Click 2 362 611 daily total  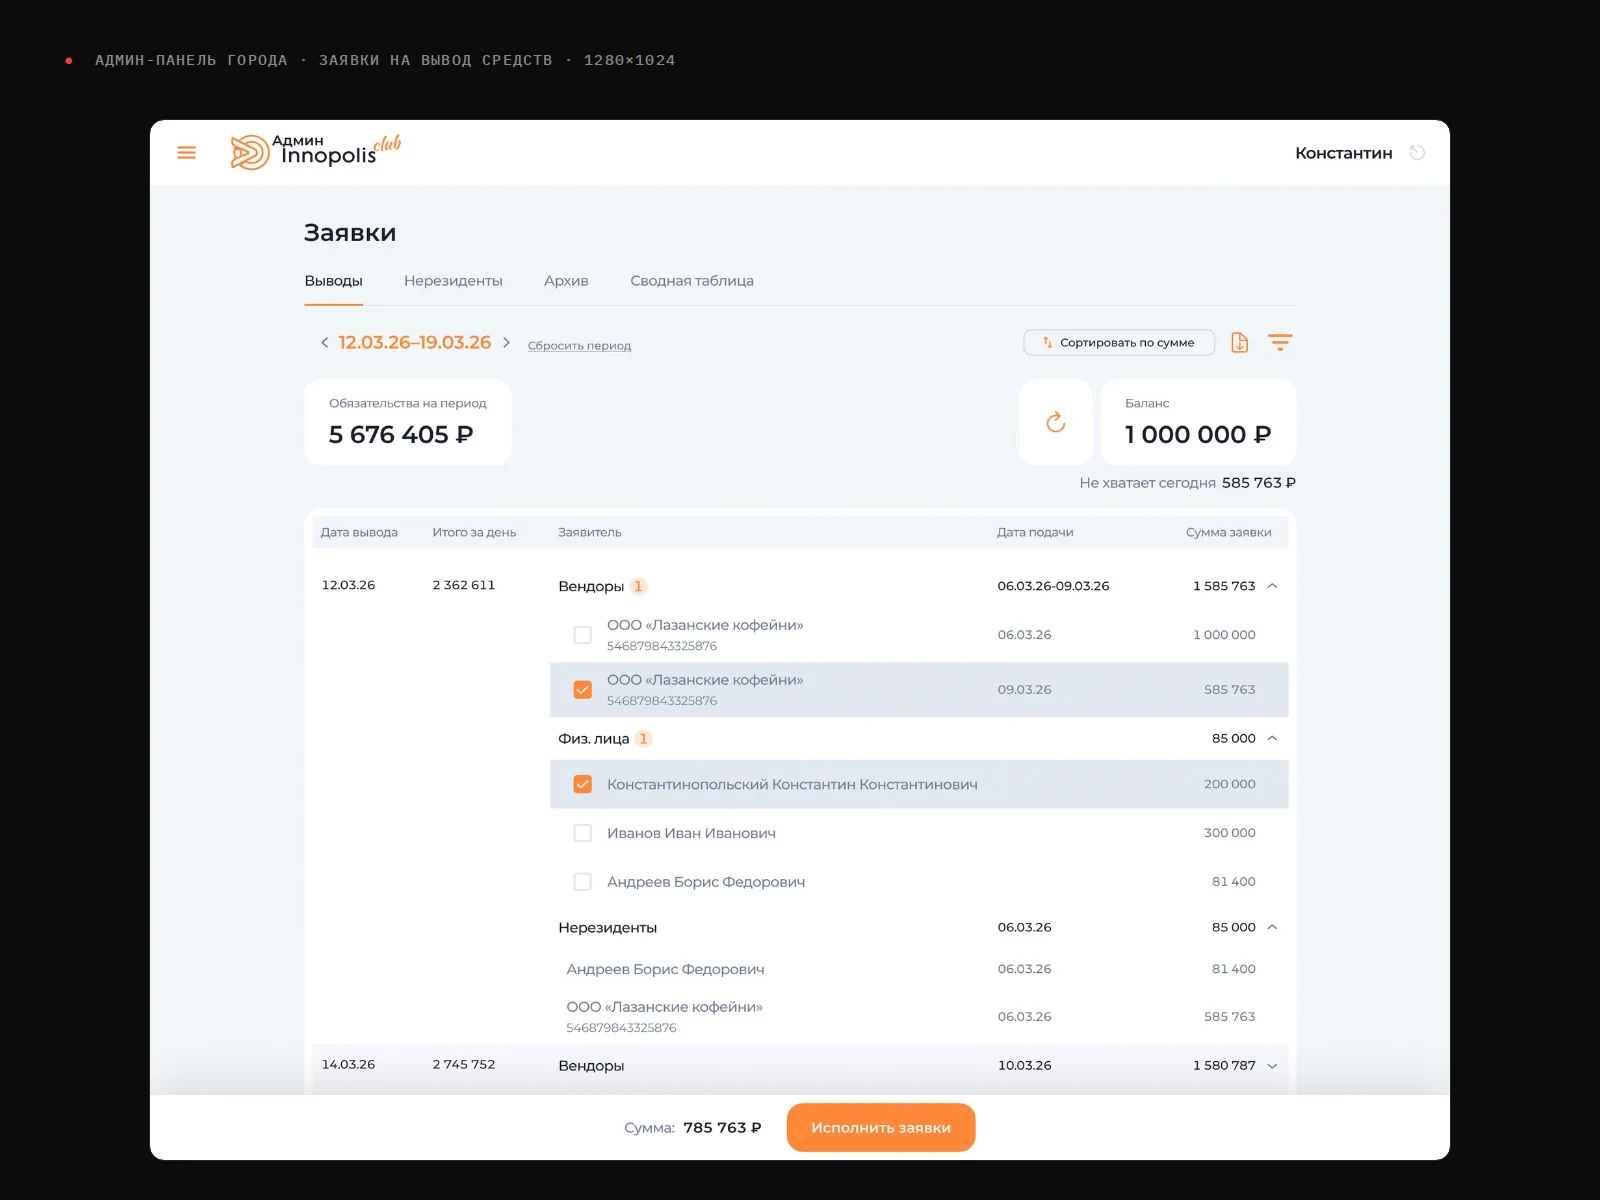click(x=464, y=585)
